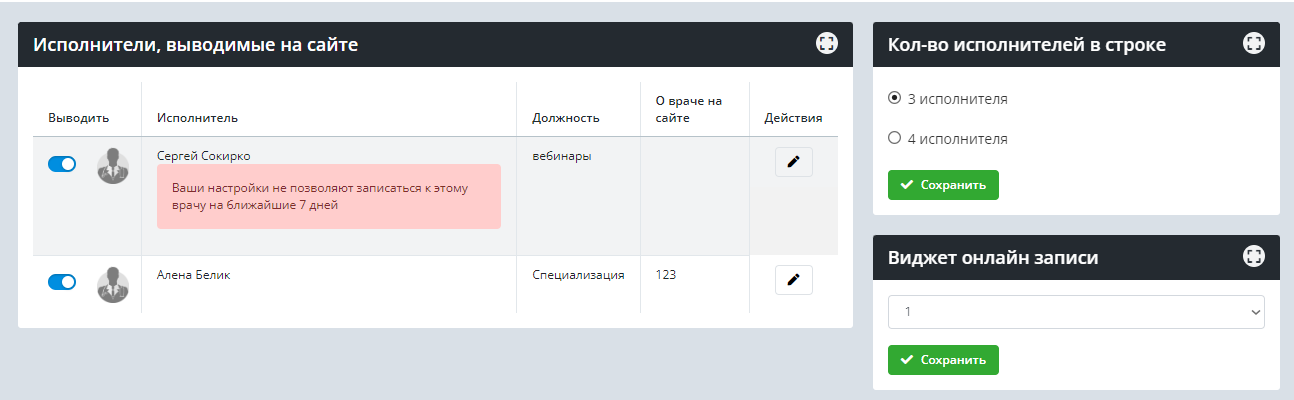Open the online booking widget dropdown
The width and height of the screenshot is (1294, 400).
coord(1076,312)
